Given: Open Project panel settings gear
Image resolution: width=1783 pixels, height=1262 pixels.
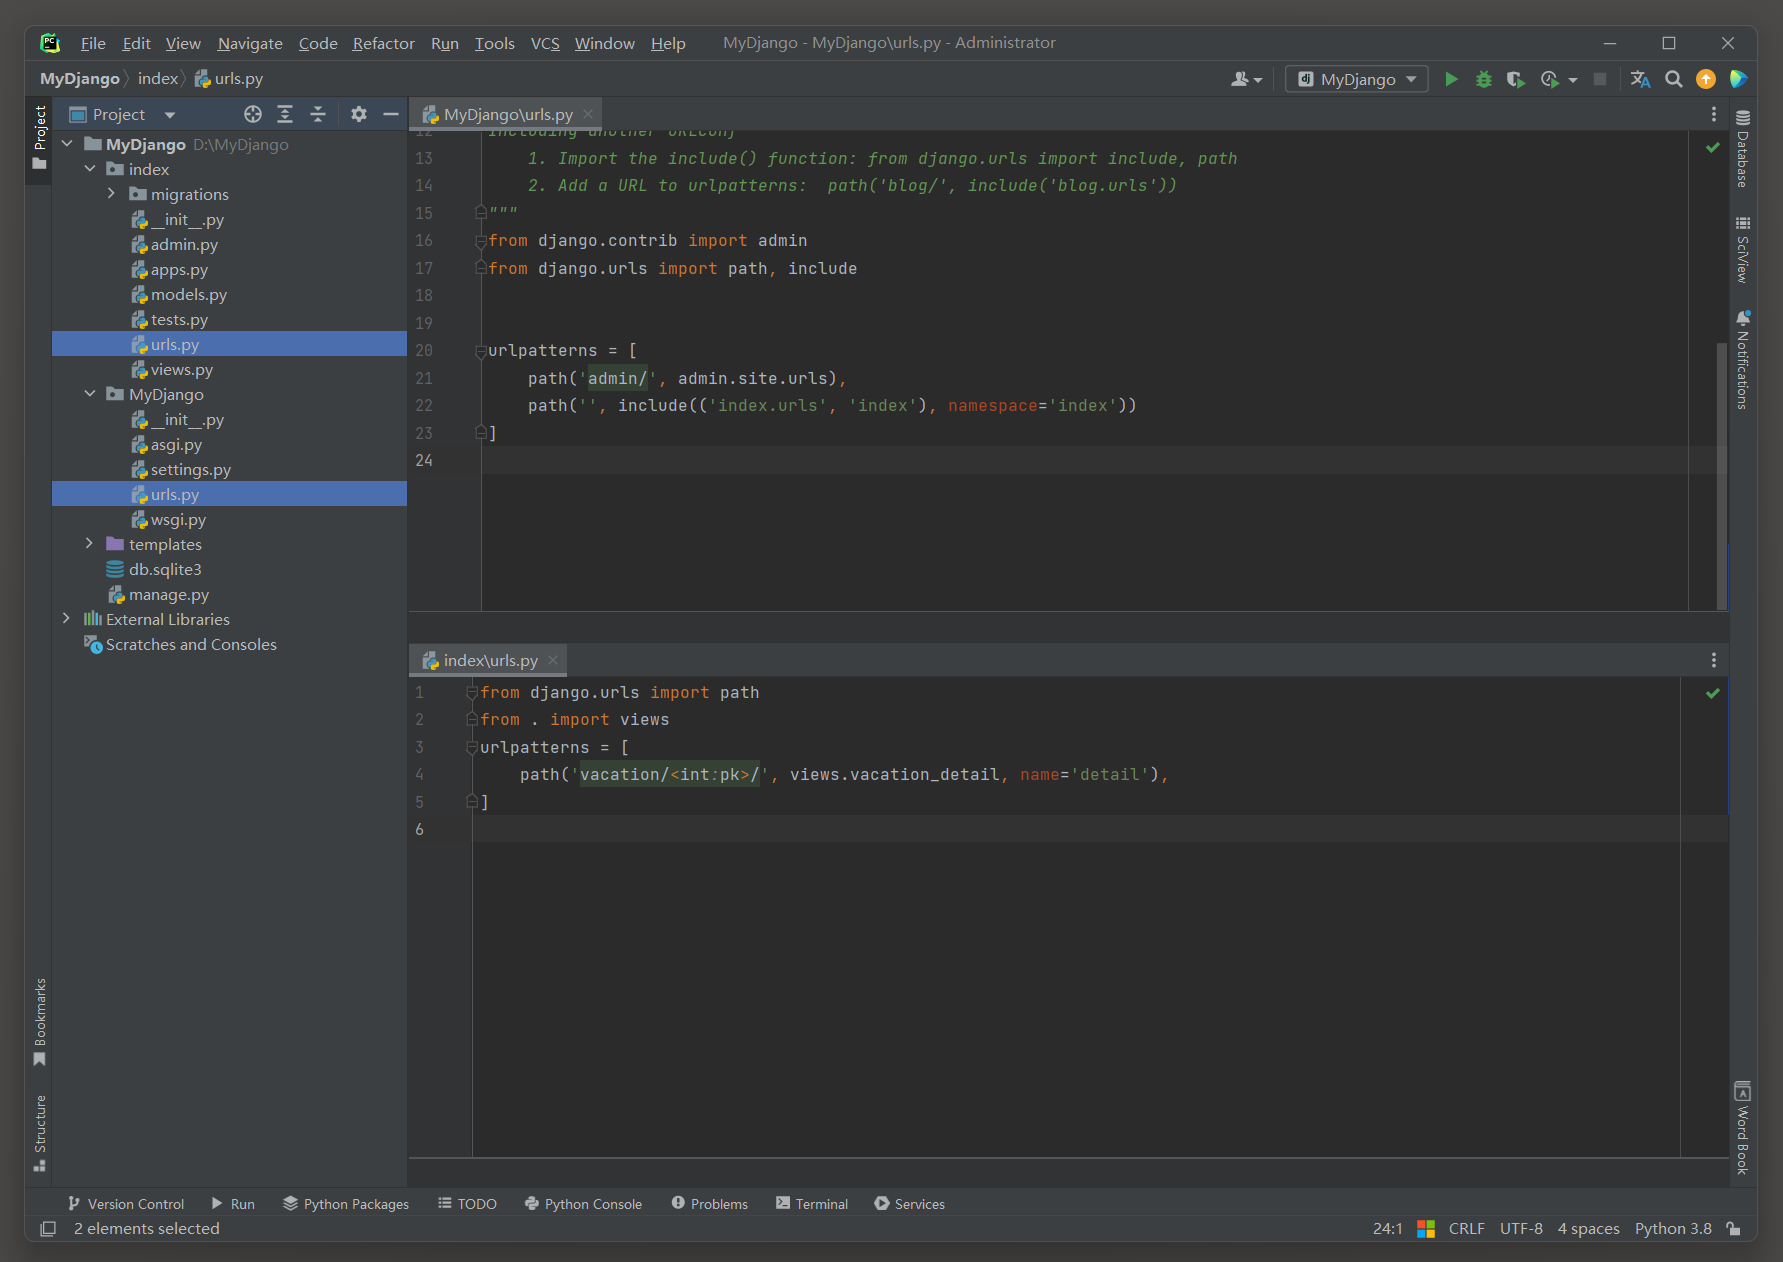Looking at the screenshot, I should click(x=359, y=114).
